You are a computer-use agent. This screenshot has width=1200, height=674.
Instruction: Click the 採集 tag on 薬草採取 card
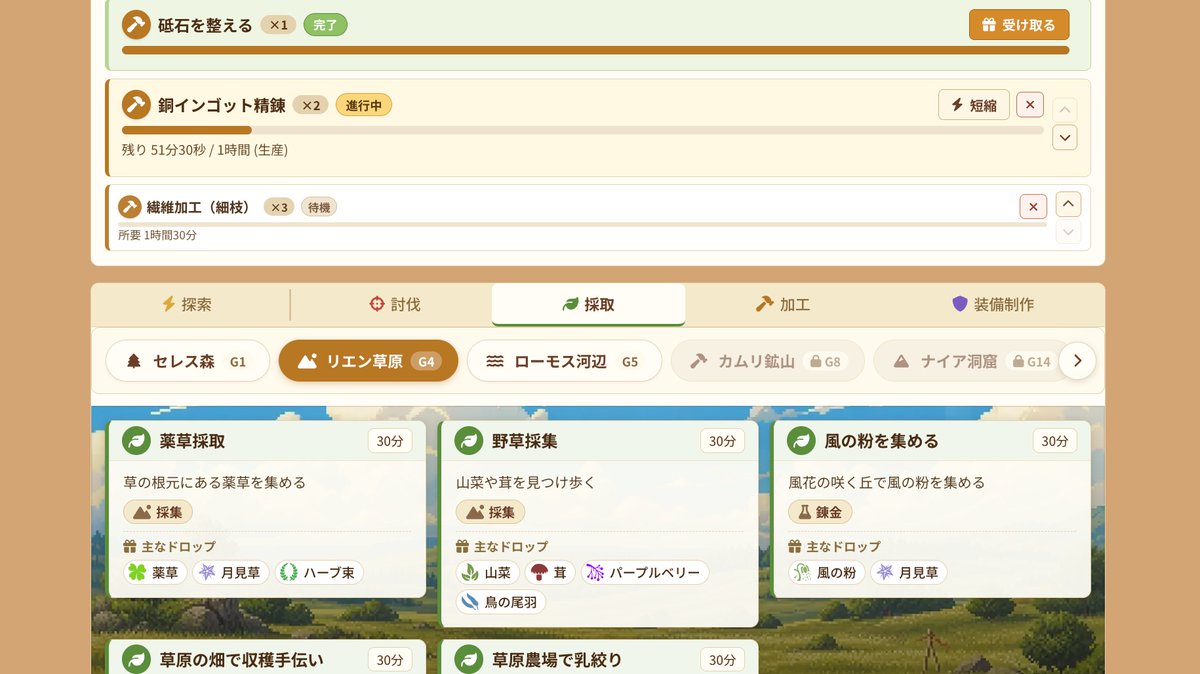coord(158,512)
